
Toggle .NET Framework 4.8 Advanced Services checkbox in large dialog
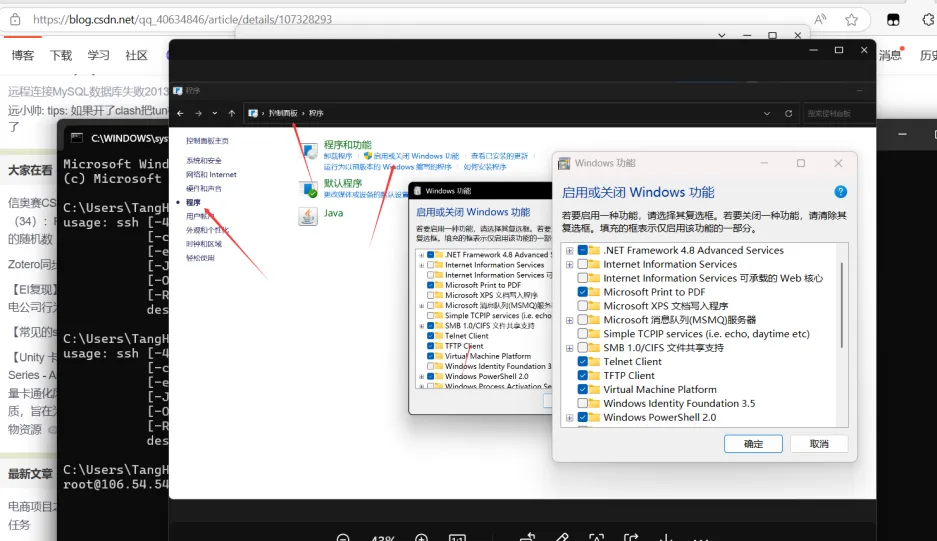[x=583, y=250]
